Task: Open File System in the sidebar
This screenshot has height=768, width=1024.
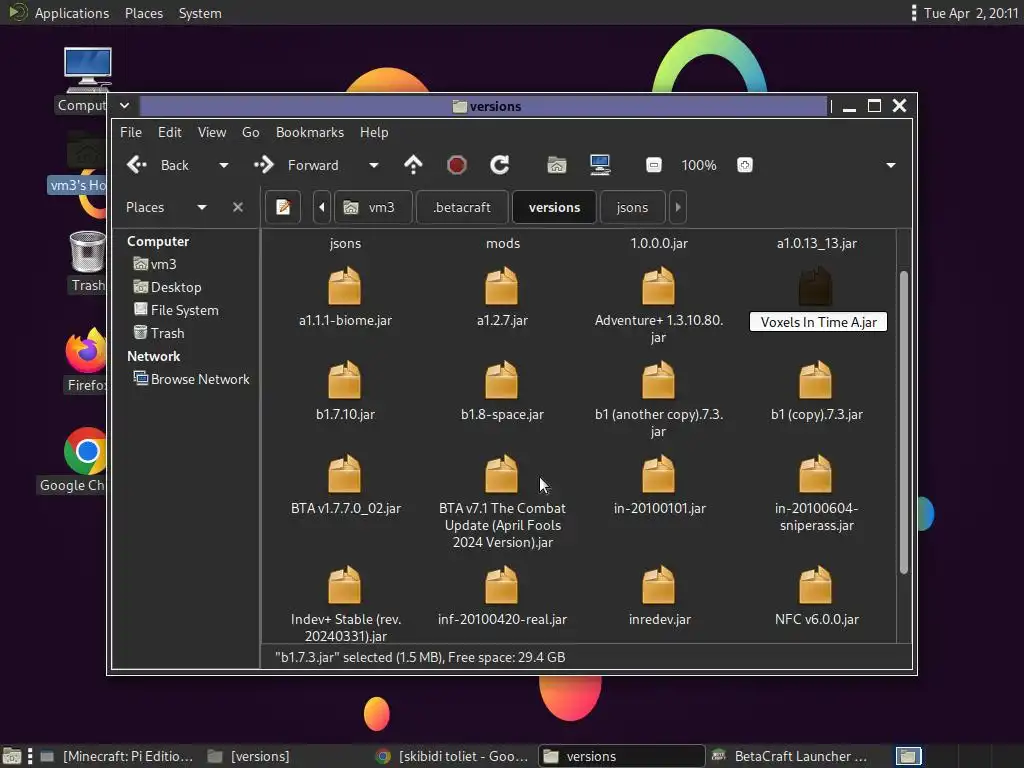Action: [176, 310]
